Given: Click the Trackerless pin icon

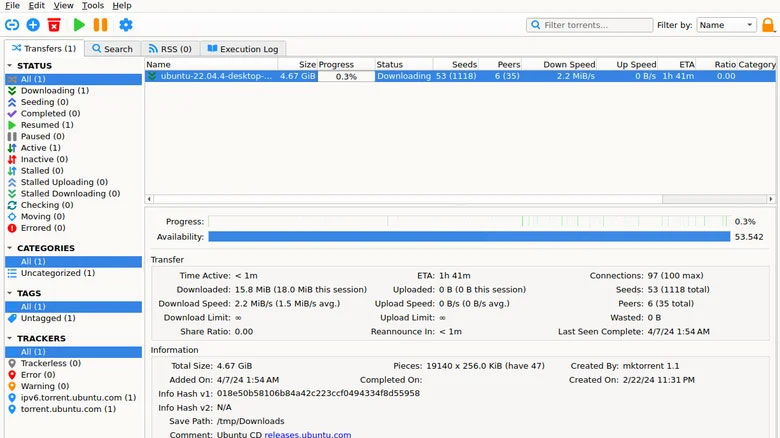Looking at the screenshot, I should (12, 363).
